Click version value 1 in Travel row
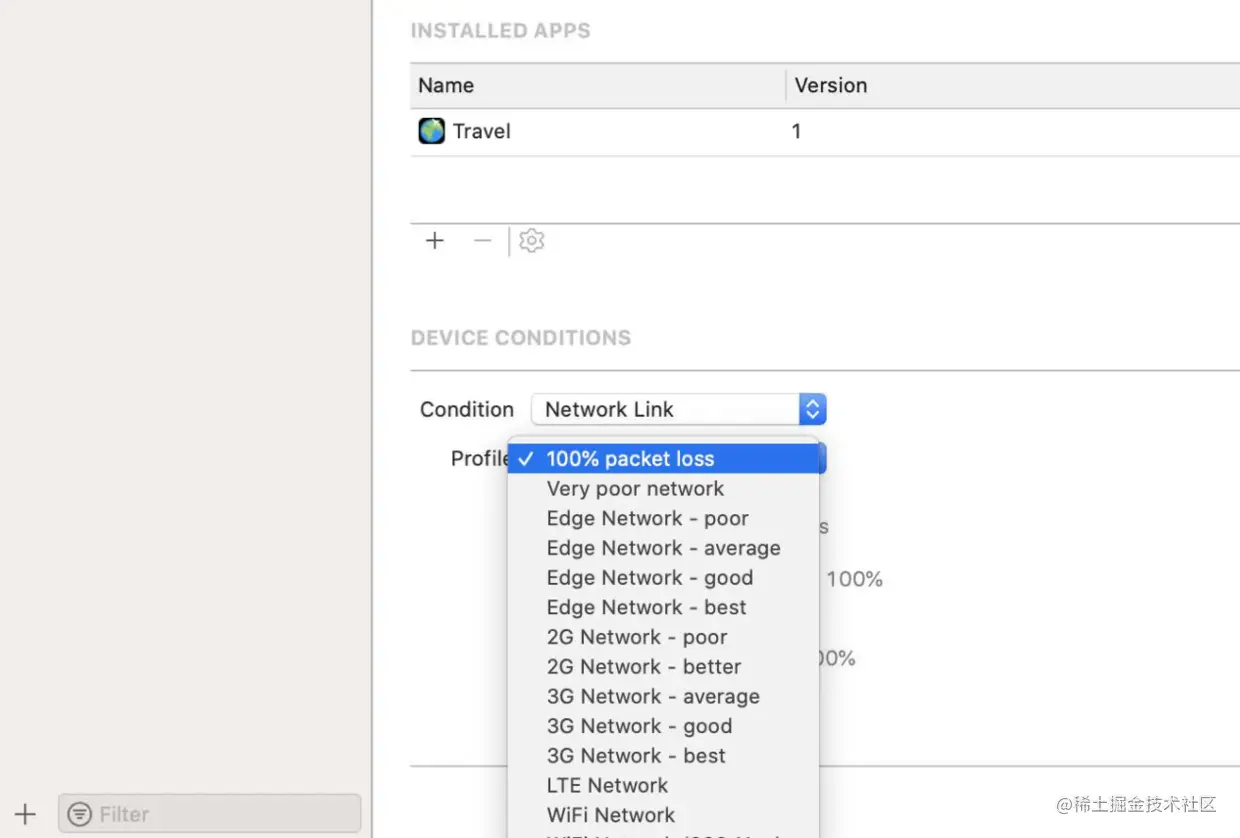The image size is (1240, 838). 796,131
